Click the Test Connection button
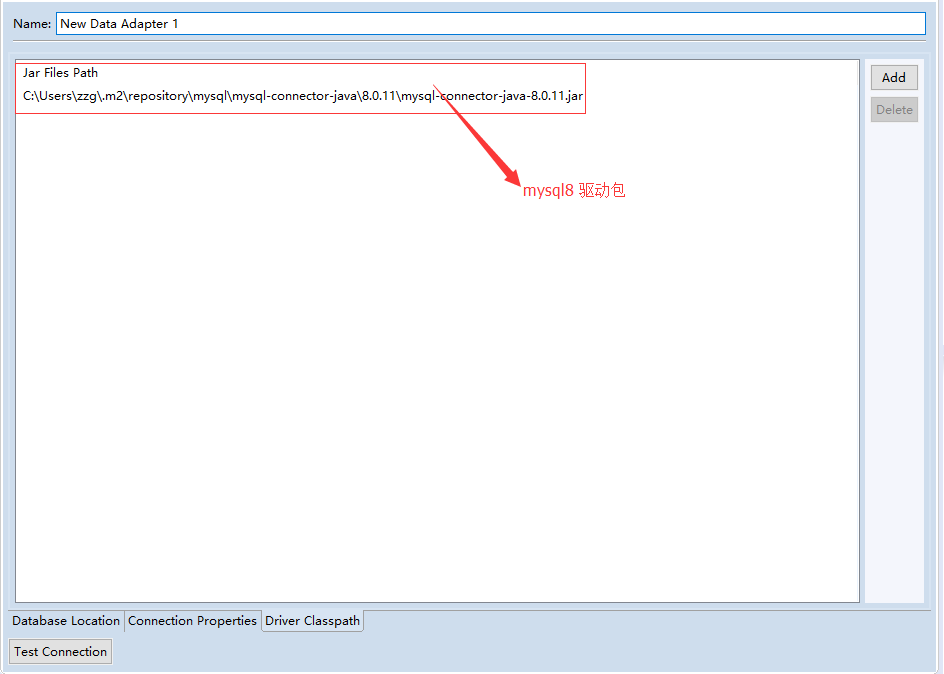 60,652
